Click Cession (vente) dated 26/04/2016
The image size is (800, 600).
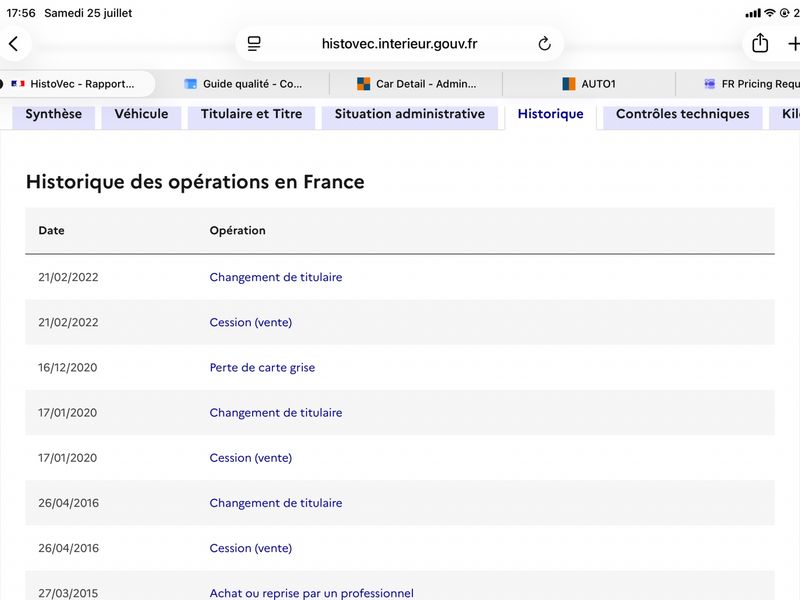click(x=251, y=548)
